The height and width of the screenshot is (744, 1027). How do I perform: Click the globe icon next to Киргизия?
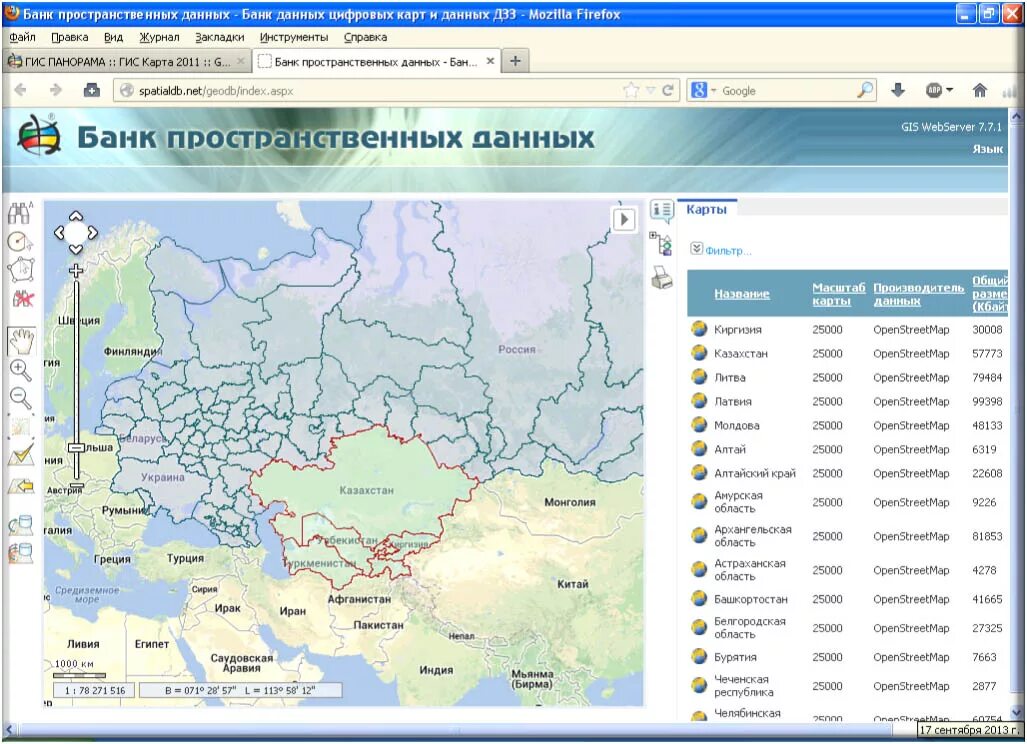point(699,329)
